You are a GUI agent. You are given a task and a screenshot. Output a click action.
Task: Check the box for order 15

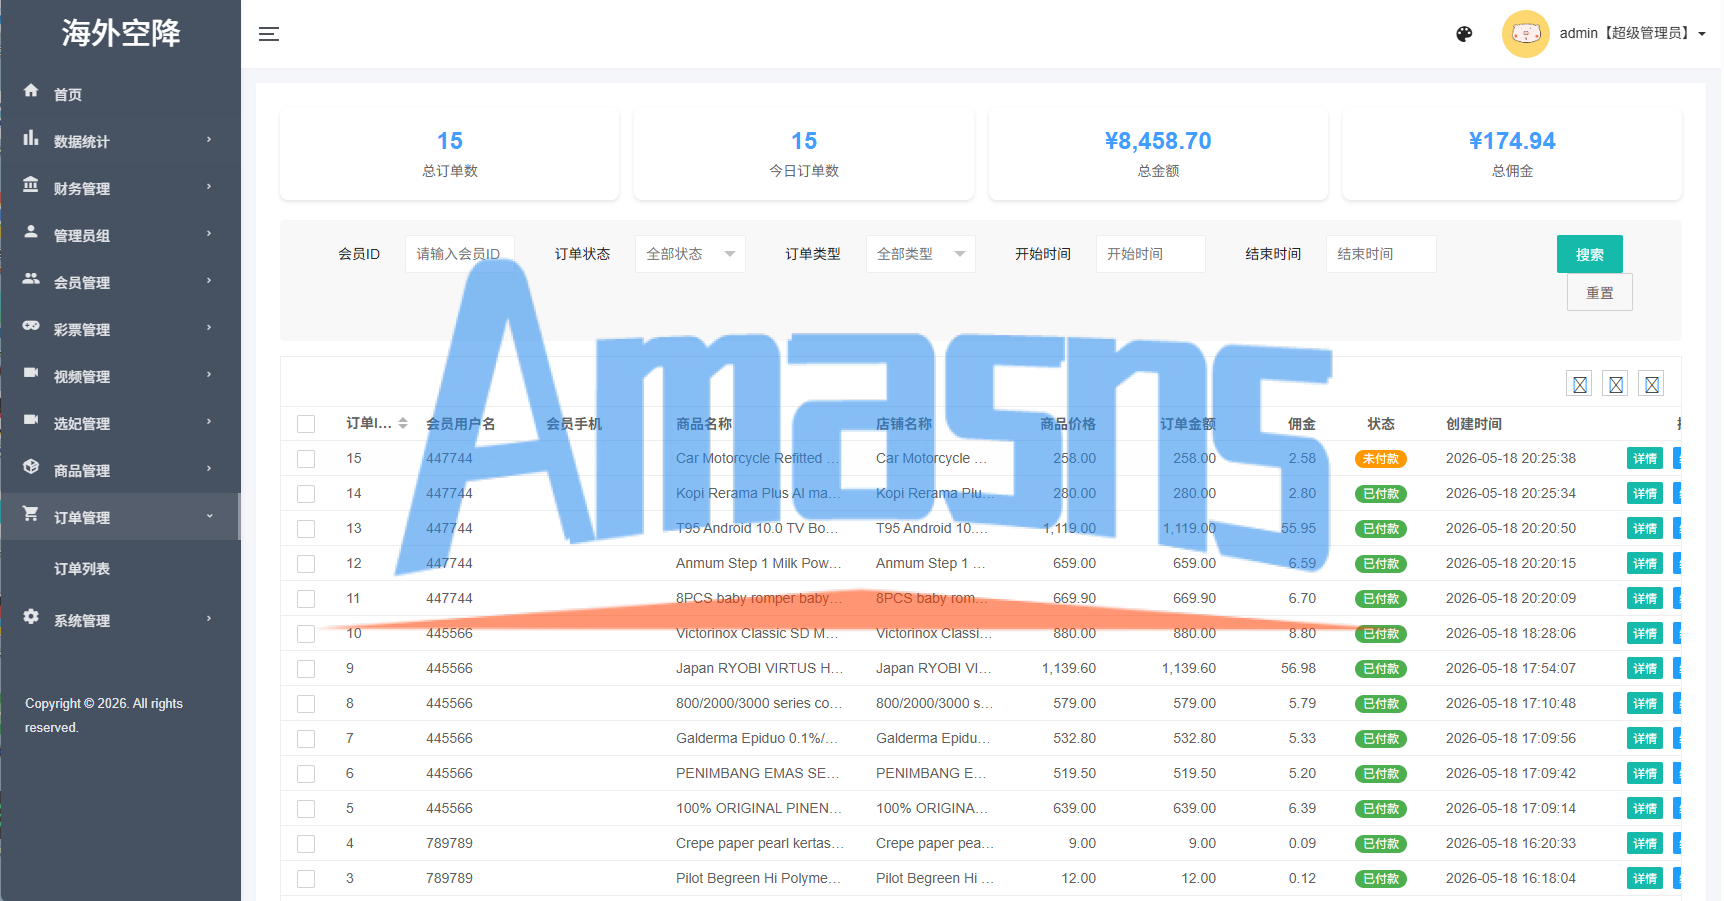(306, 459)
